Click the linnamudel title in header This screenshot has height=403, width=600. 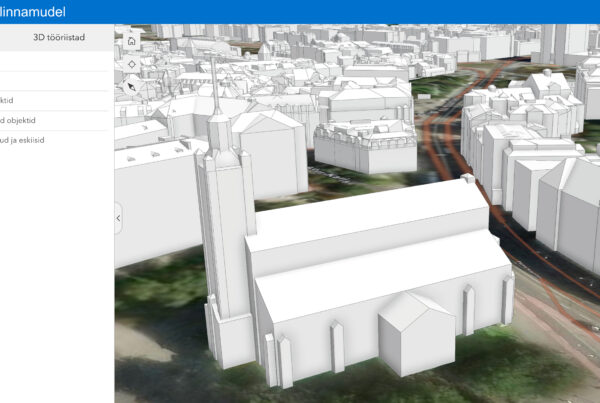point(35,11)
